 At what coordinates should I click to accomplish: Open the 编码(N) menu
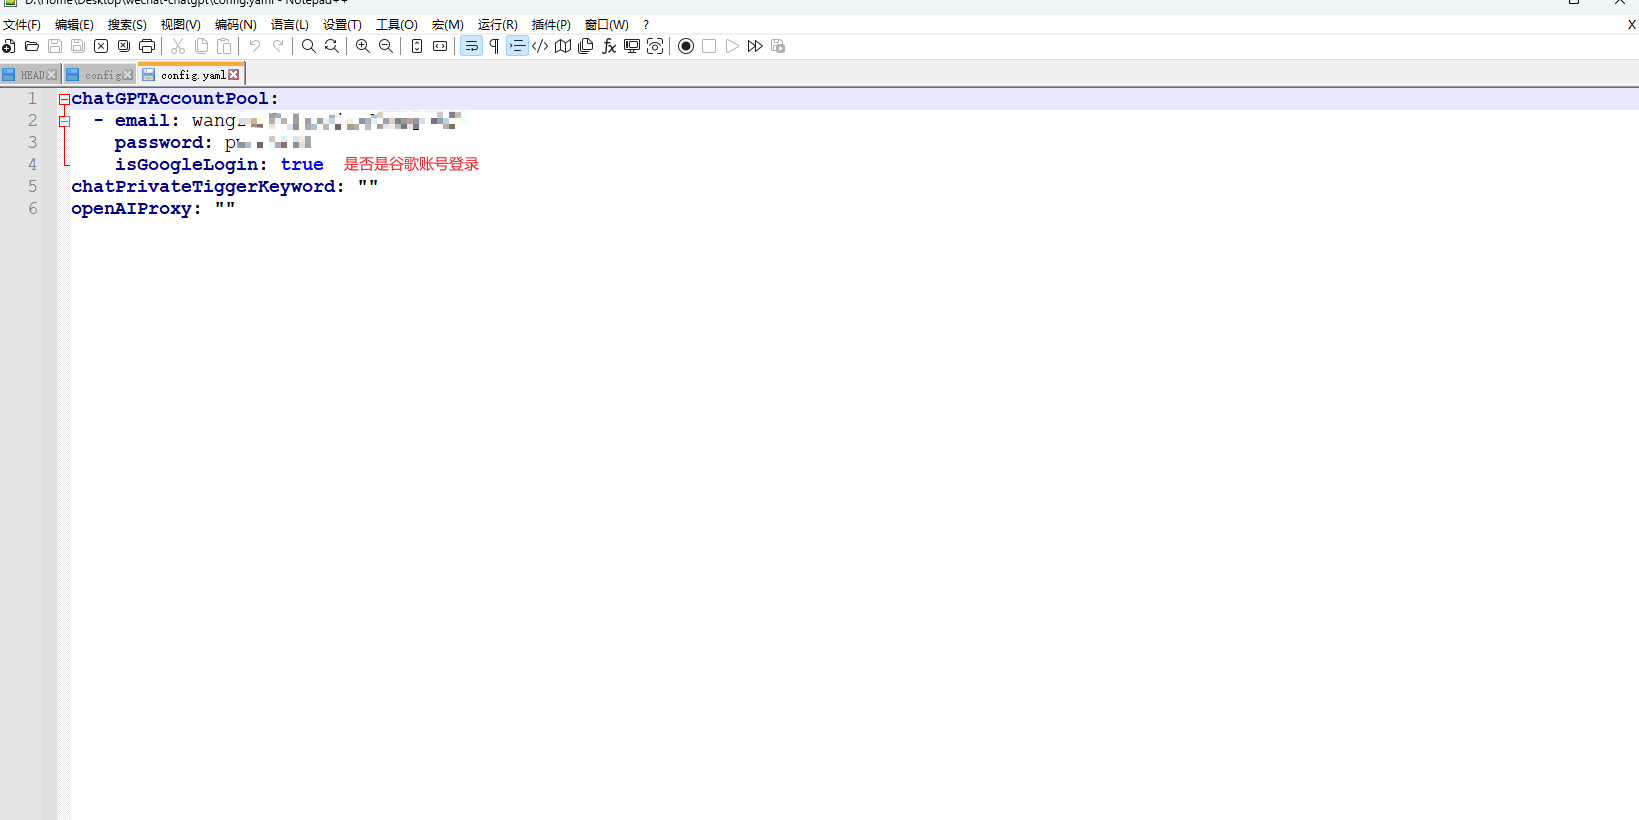point(236,25)
